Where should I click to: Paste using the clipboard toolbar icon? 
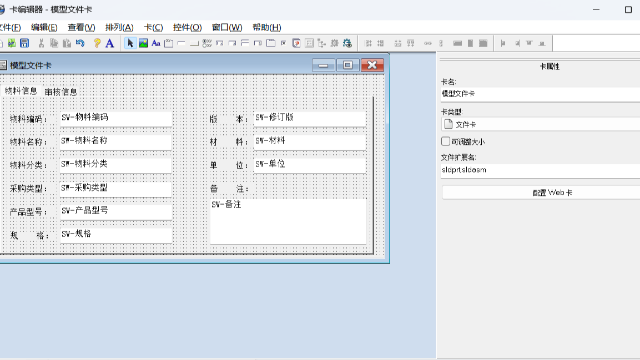67,43
